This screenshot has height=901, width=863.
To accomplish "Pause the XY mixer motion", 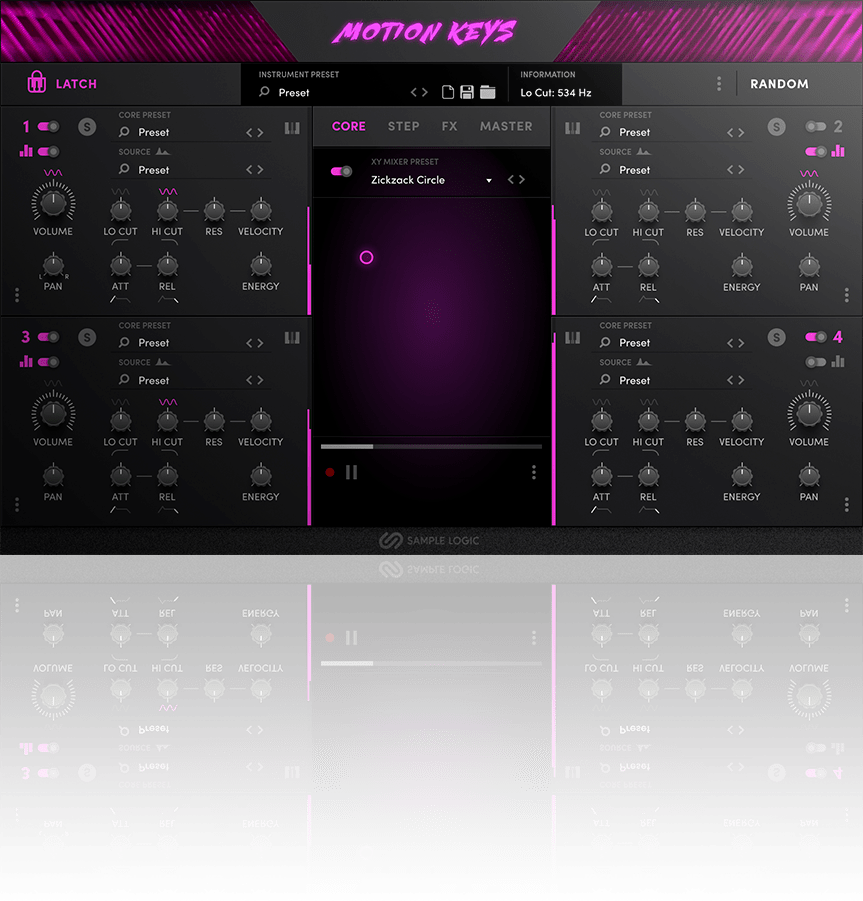I will 352,472.
